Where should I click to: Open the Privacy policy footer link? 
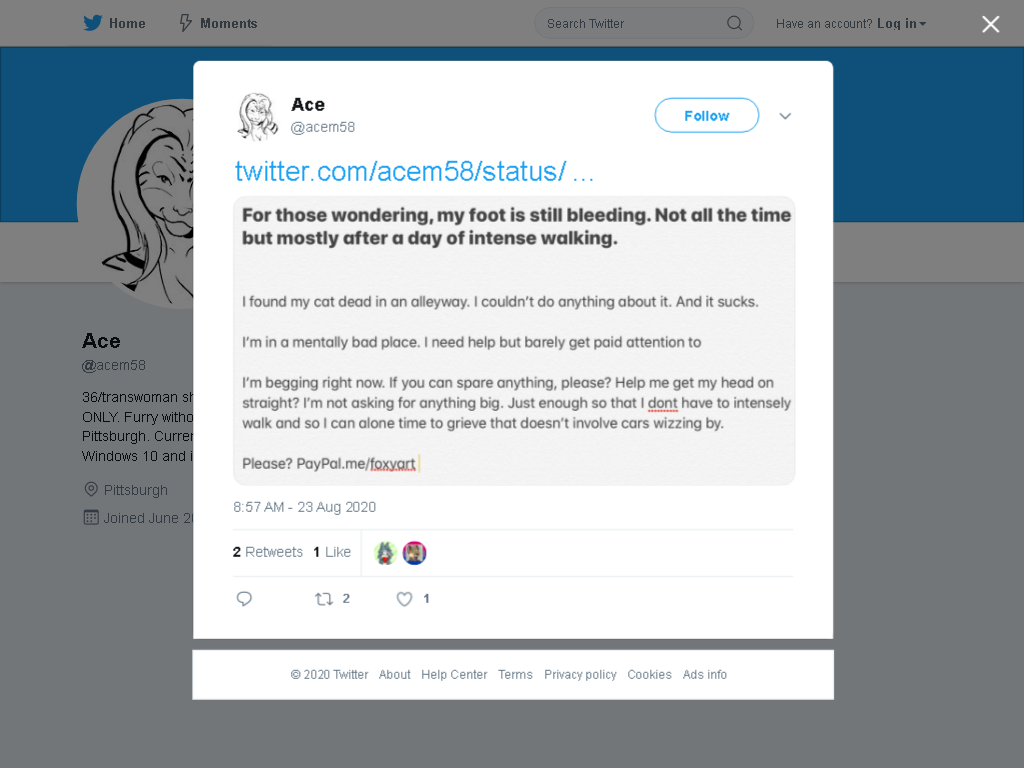tap(580, 675)
